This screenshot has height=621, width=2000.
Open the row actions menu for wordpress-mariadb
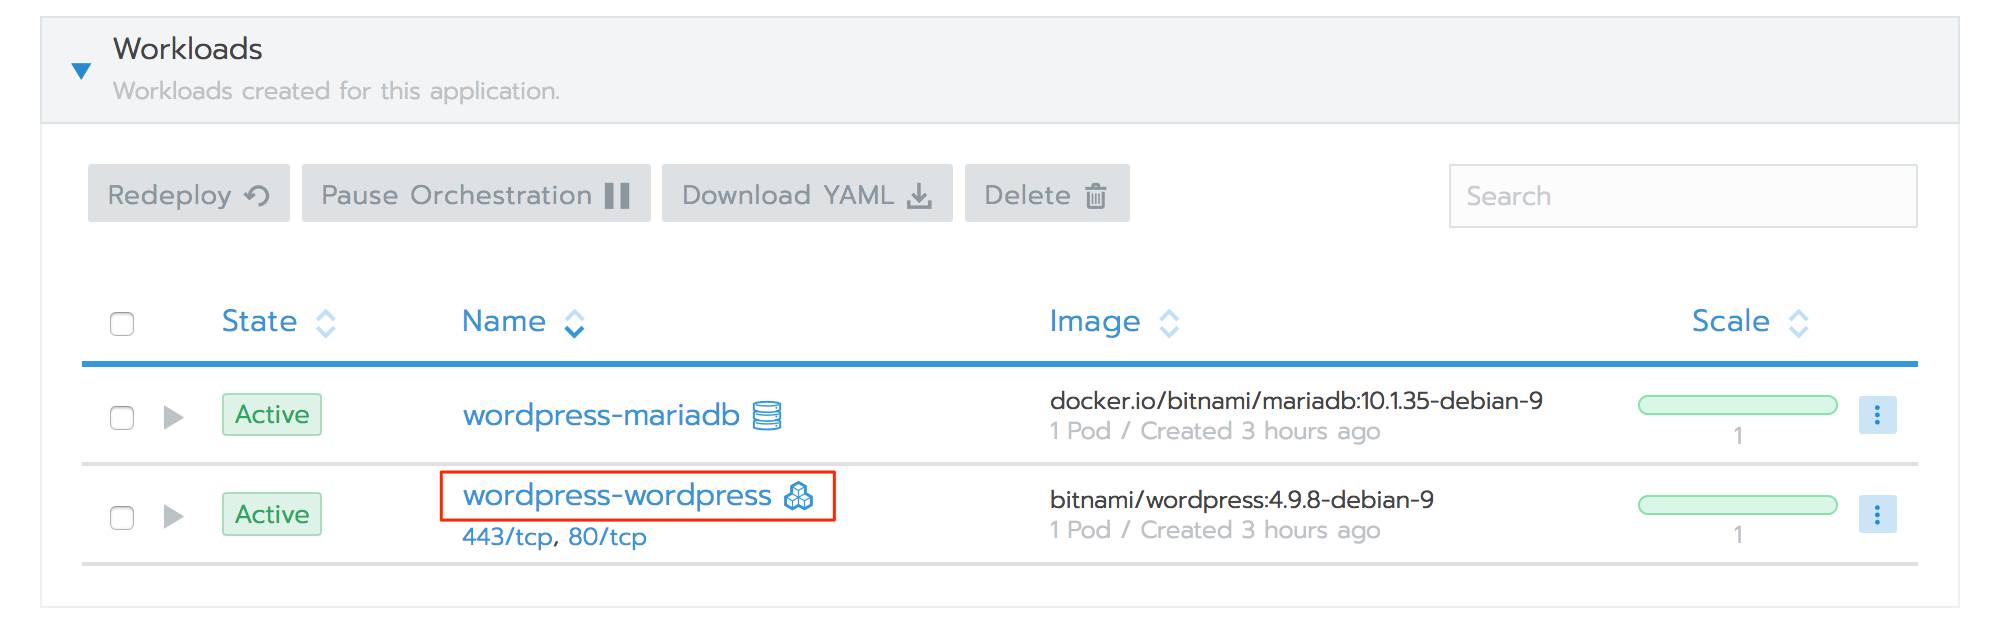pos(1878,415)
